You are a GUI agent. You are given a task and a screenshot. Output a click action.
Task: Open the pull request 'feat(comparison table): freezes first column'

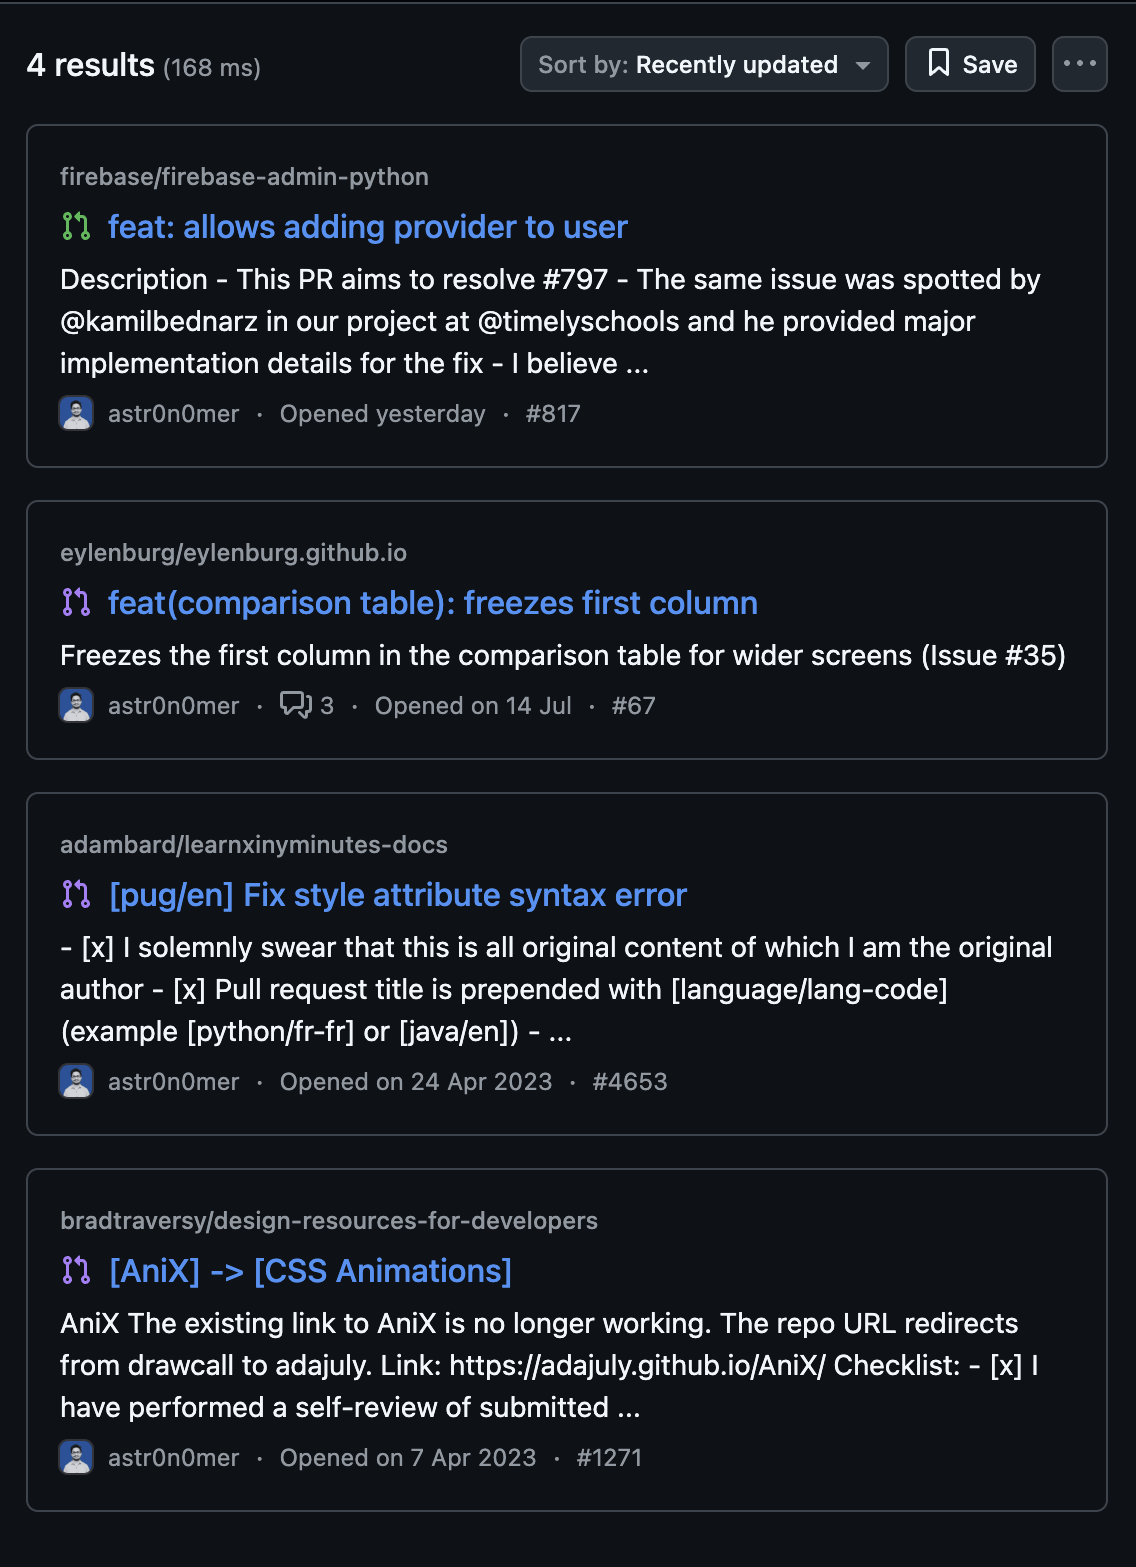[x=432, y=603]
